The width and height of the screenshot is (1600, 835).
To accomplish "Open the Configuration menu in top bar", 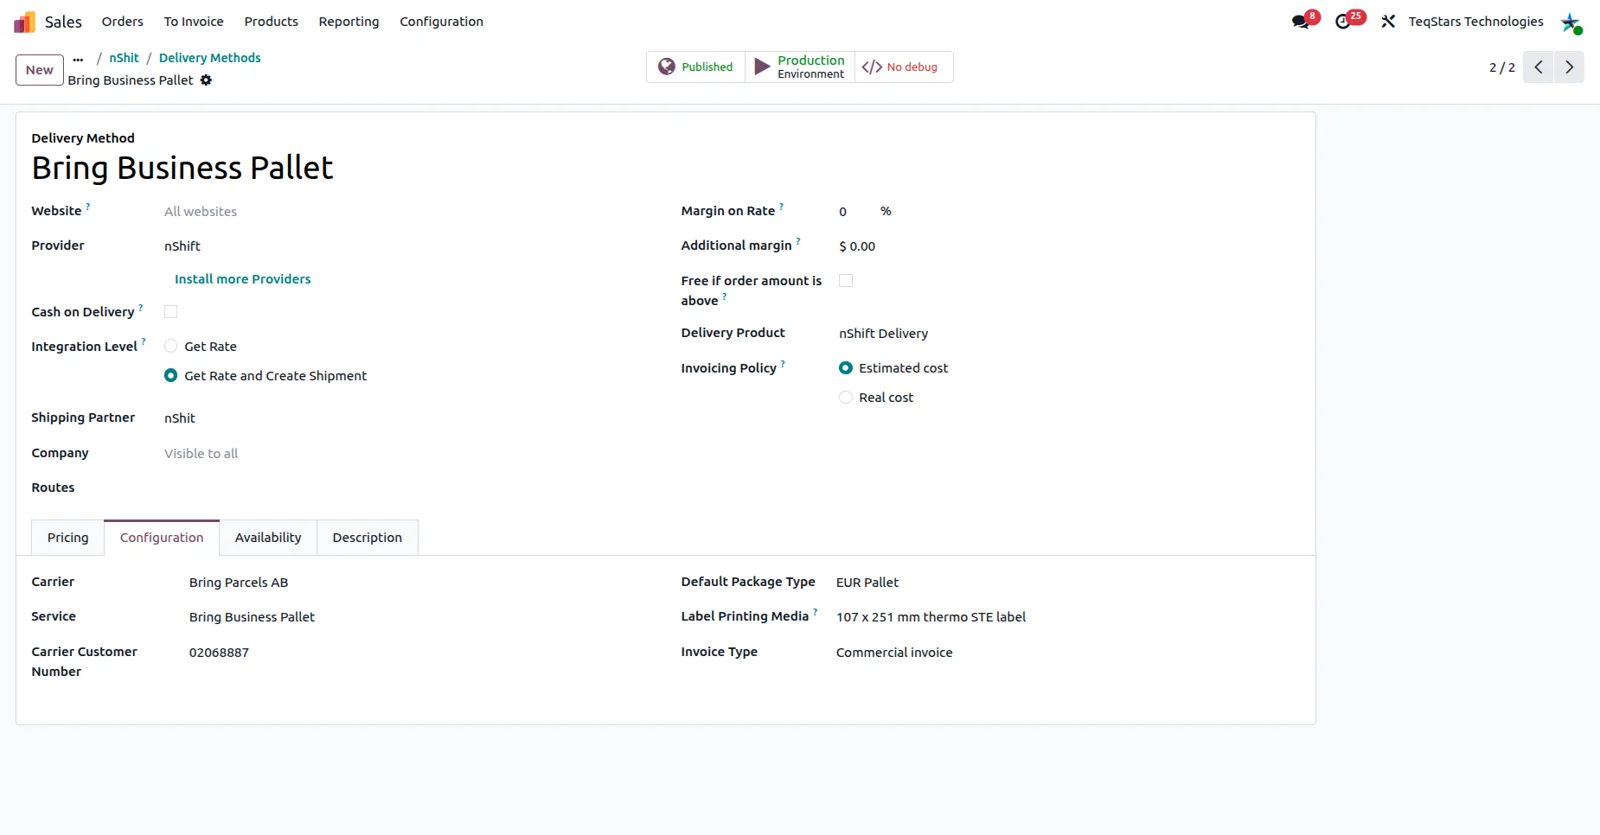I will click(441, 22).
